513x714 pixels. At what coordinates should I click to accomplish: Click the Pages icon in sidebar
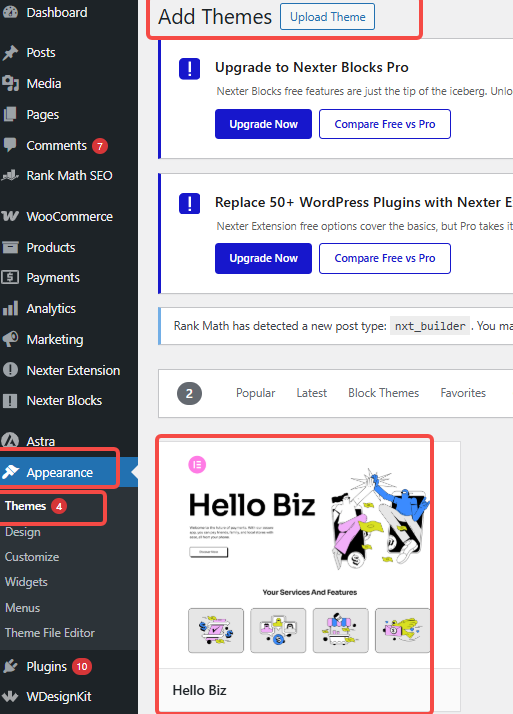(x=10, y=114)
